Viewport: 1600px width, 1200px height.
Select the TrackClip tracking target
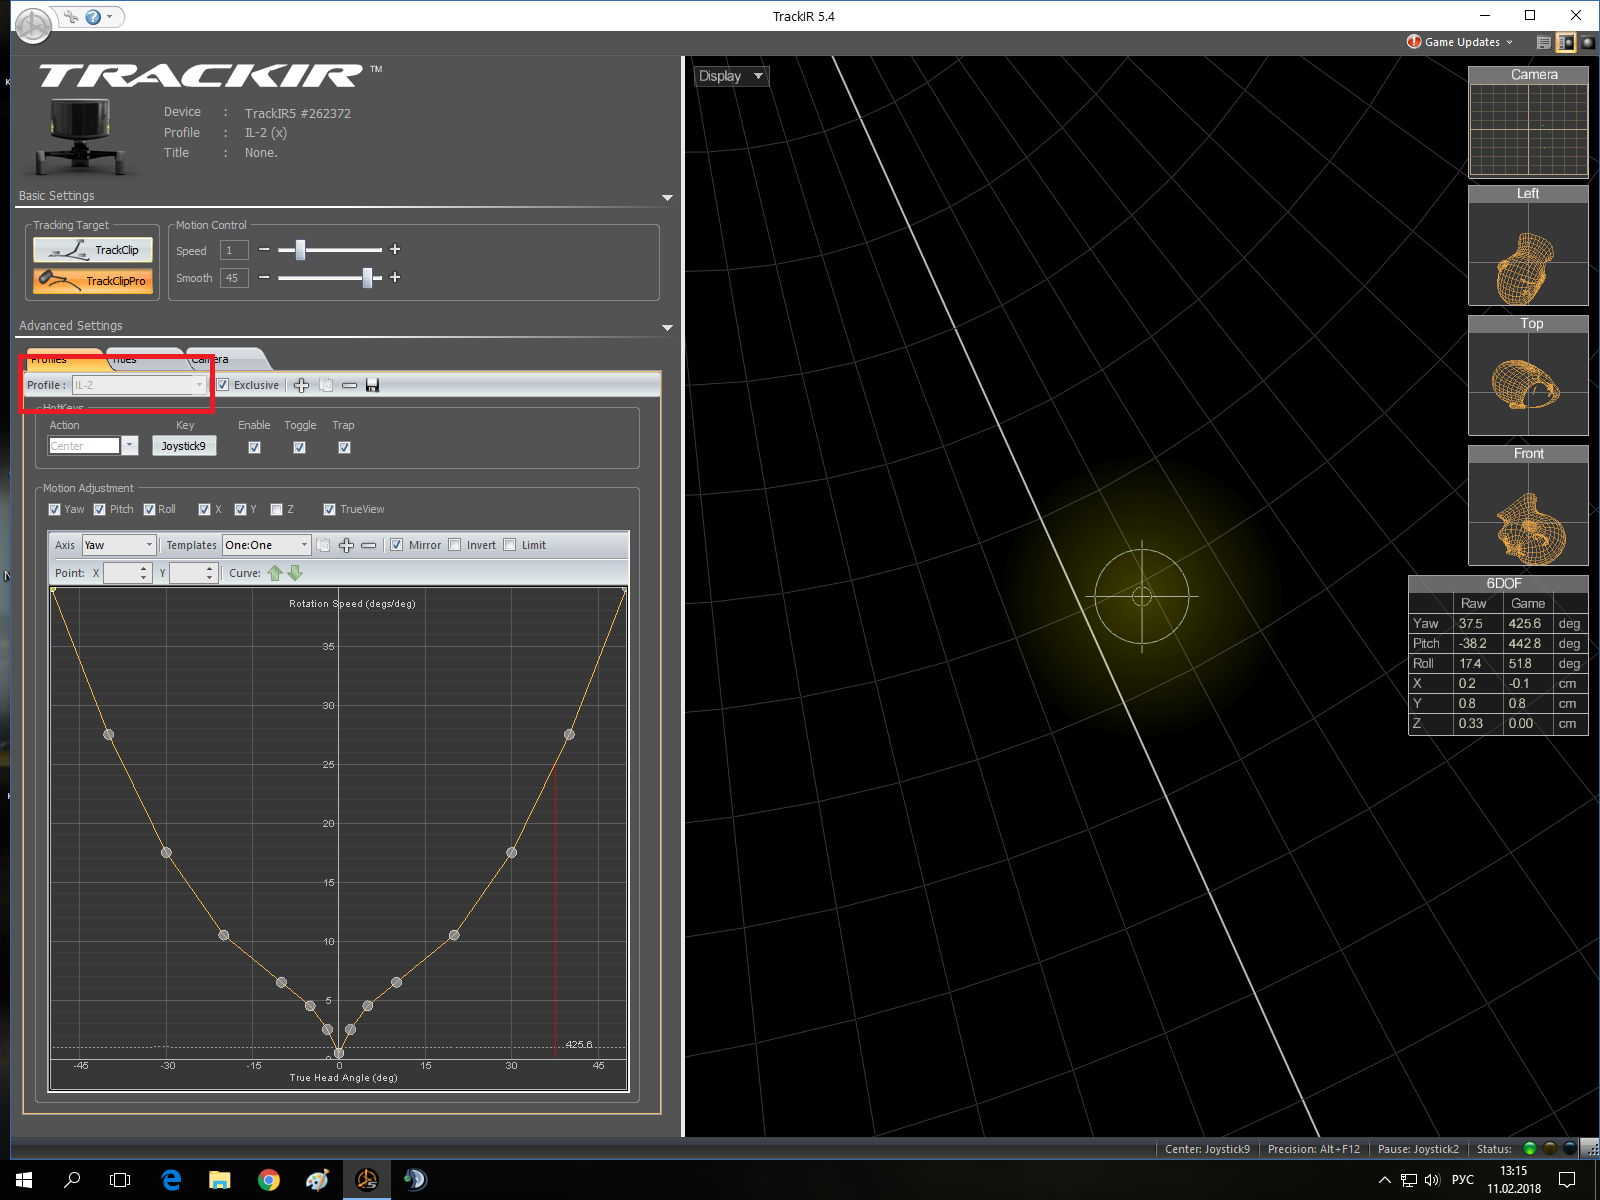coord(93,250)
